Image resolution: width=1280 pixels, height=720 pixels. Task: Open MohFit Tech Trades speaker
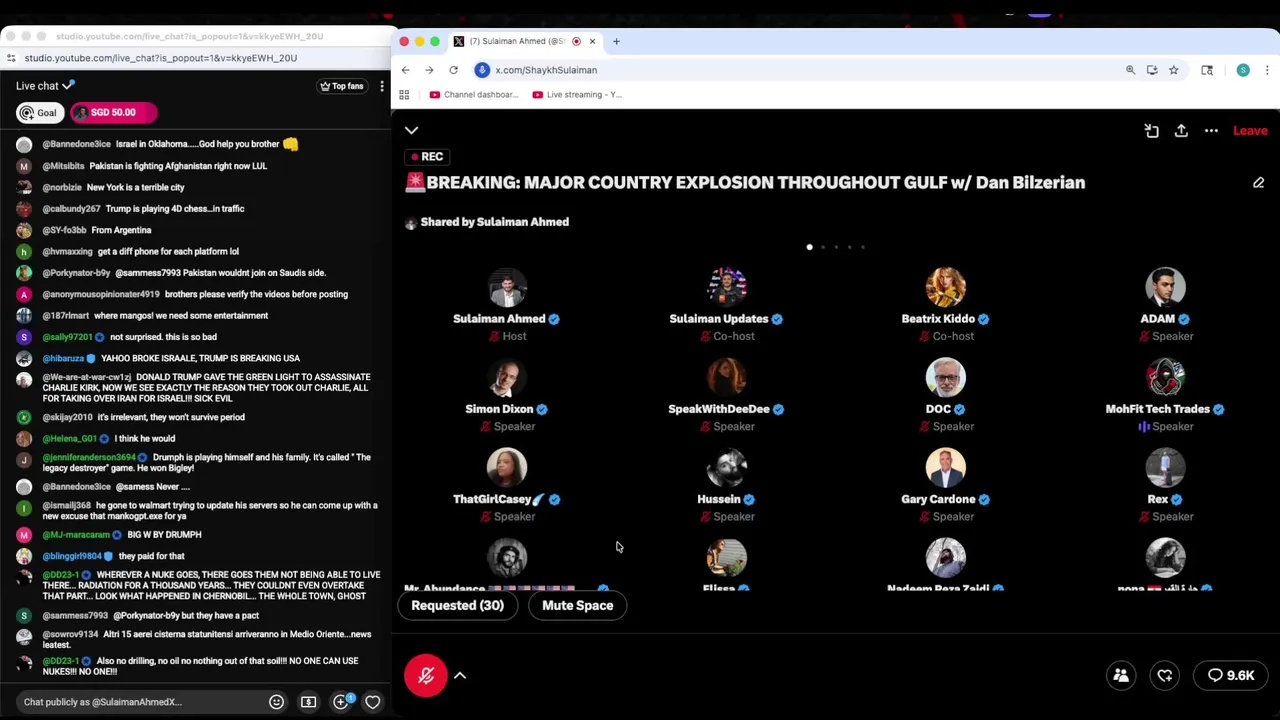coord(1165,377)
